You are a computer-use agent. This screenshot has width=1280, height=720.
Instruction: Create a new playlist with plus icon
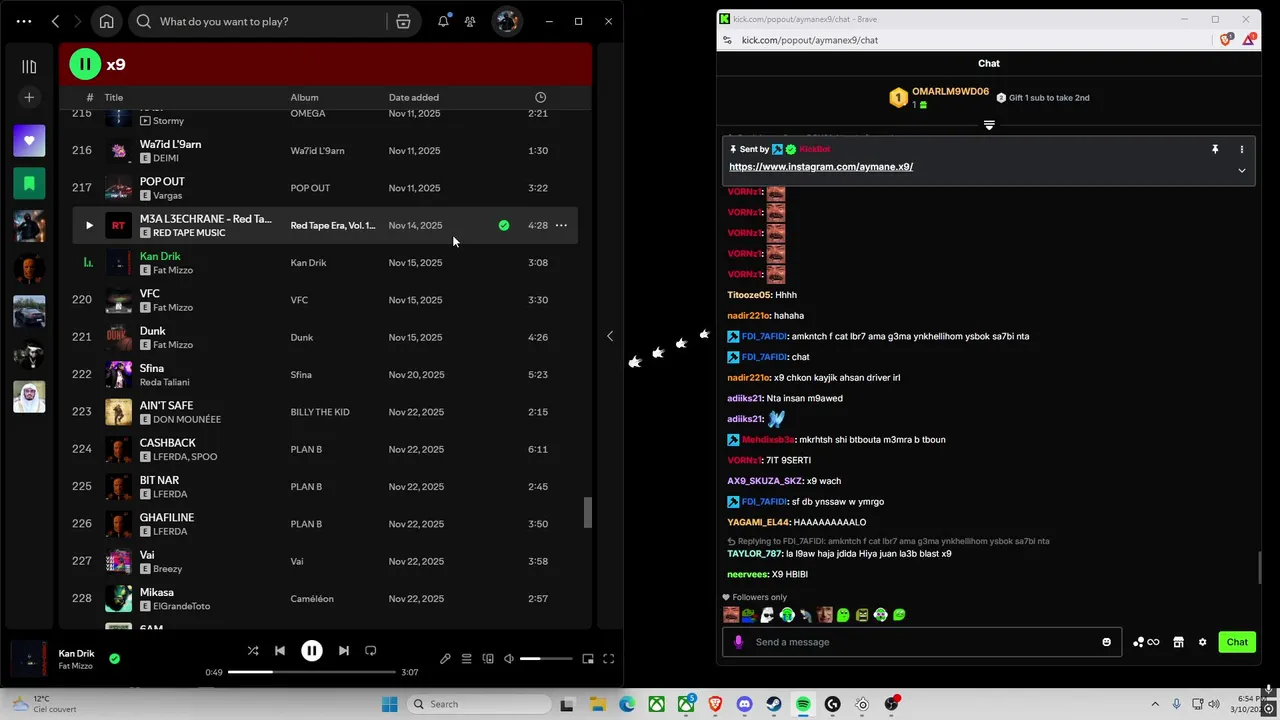click(29, 97)
